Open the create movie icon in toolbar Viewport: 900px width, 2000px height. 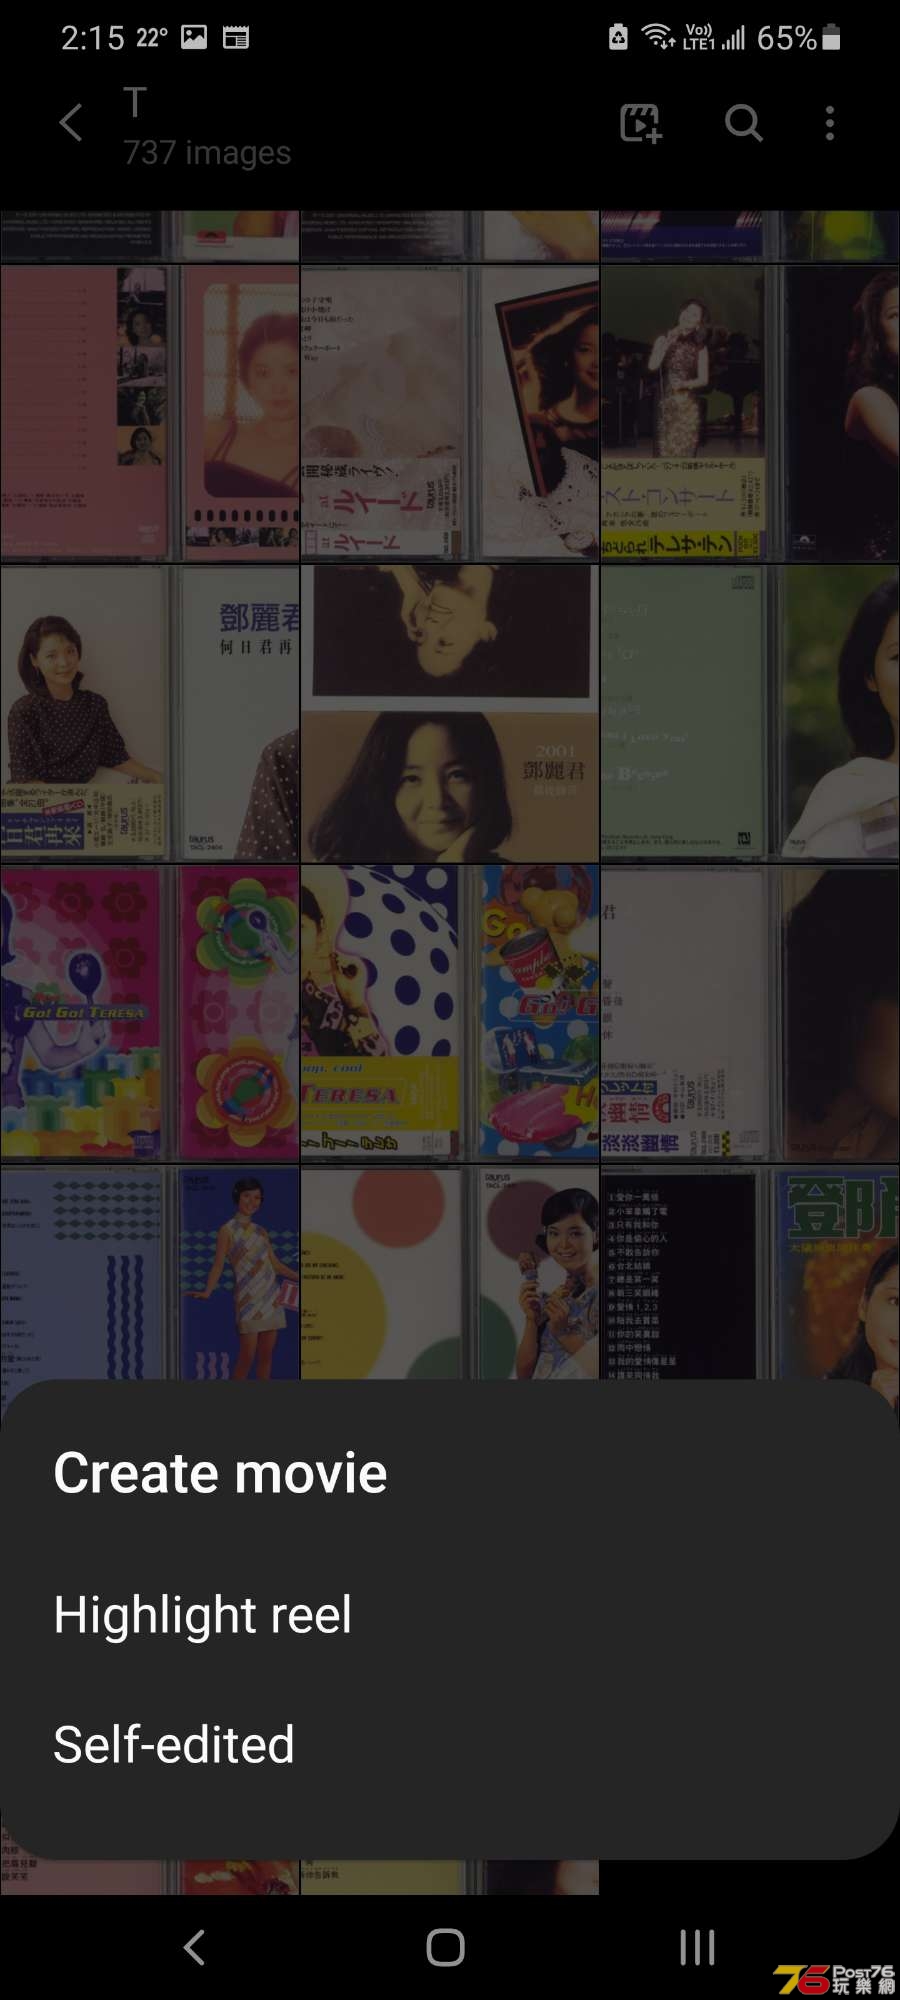tap(640, 124)
